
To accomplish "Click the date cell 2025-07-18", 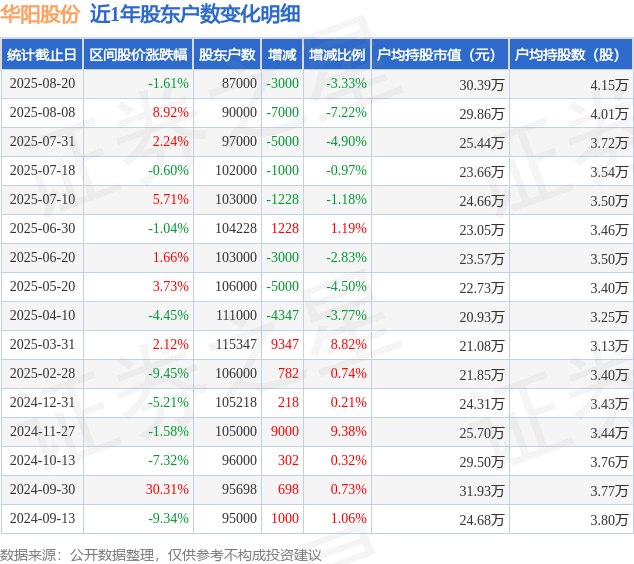I will [42, 170].
